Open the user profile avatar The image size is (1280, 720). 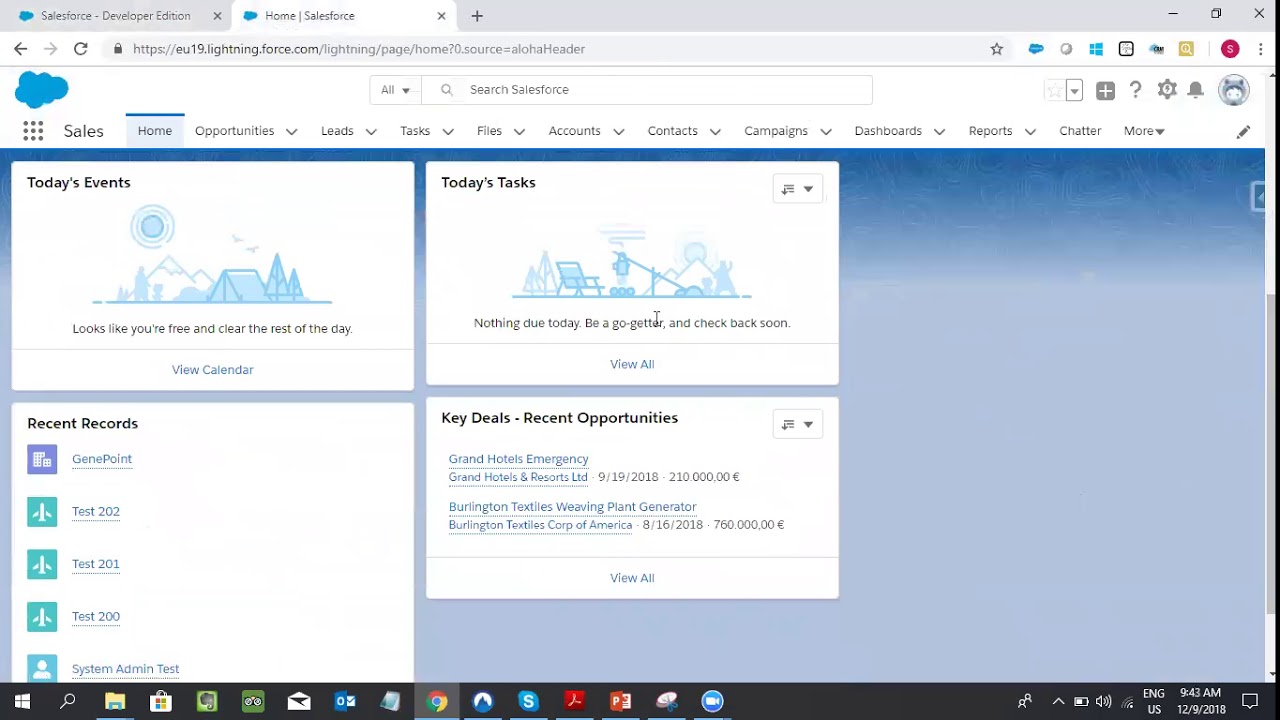pos(1234,90)
